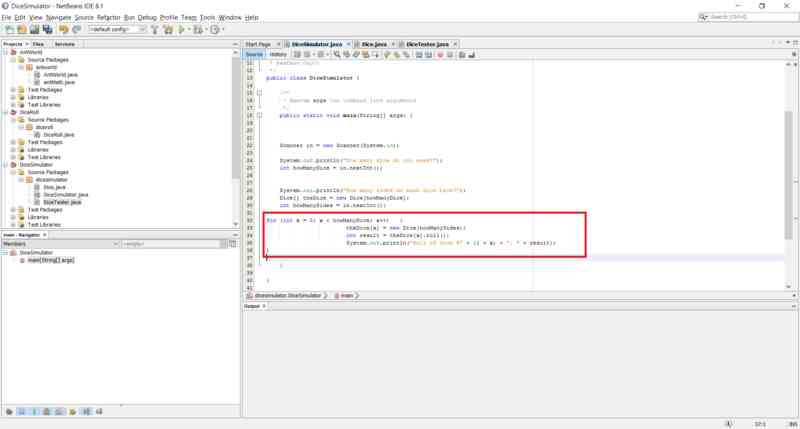The height and width of the screenshot is (429, 800).
Task: Click the Undo toolbar icon
Action: 64,30
